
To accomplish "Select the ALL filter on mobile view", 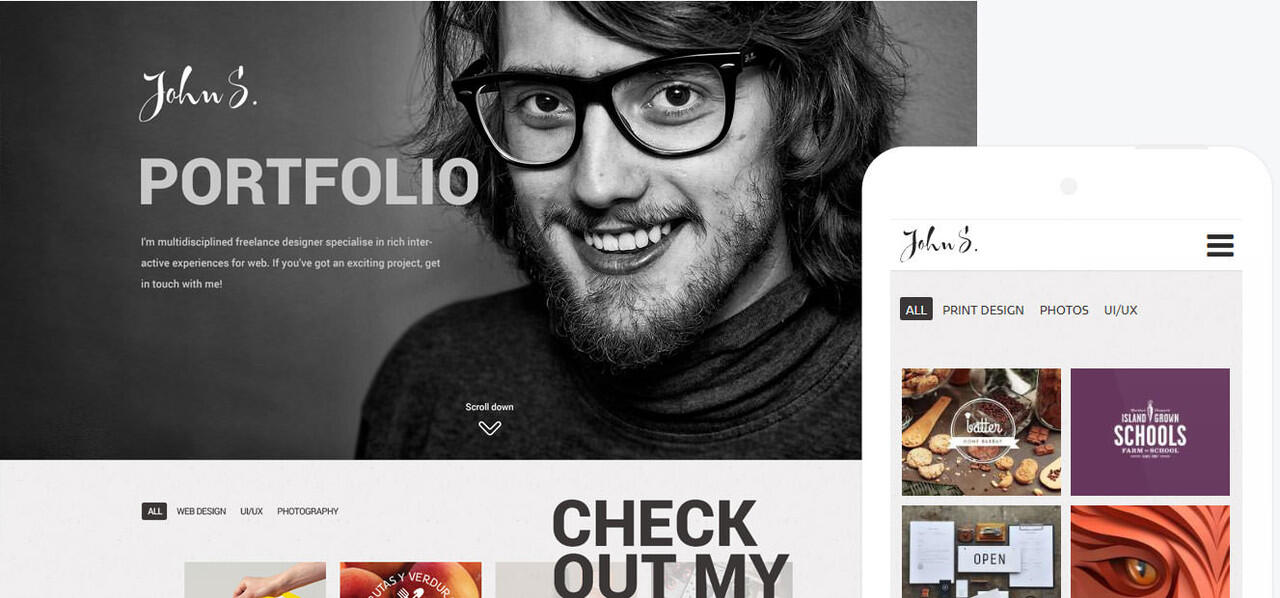I will tap(916, 310).
